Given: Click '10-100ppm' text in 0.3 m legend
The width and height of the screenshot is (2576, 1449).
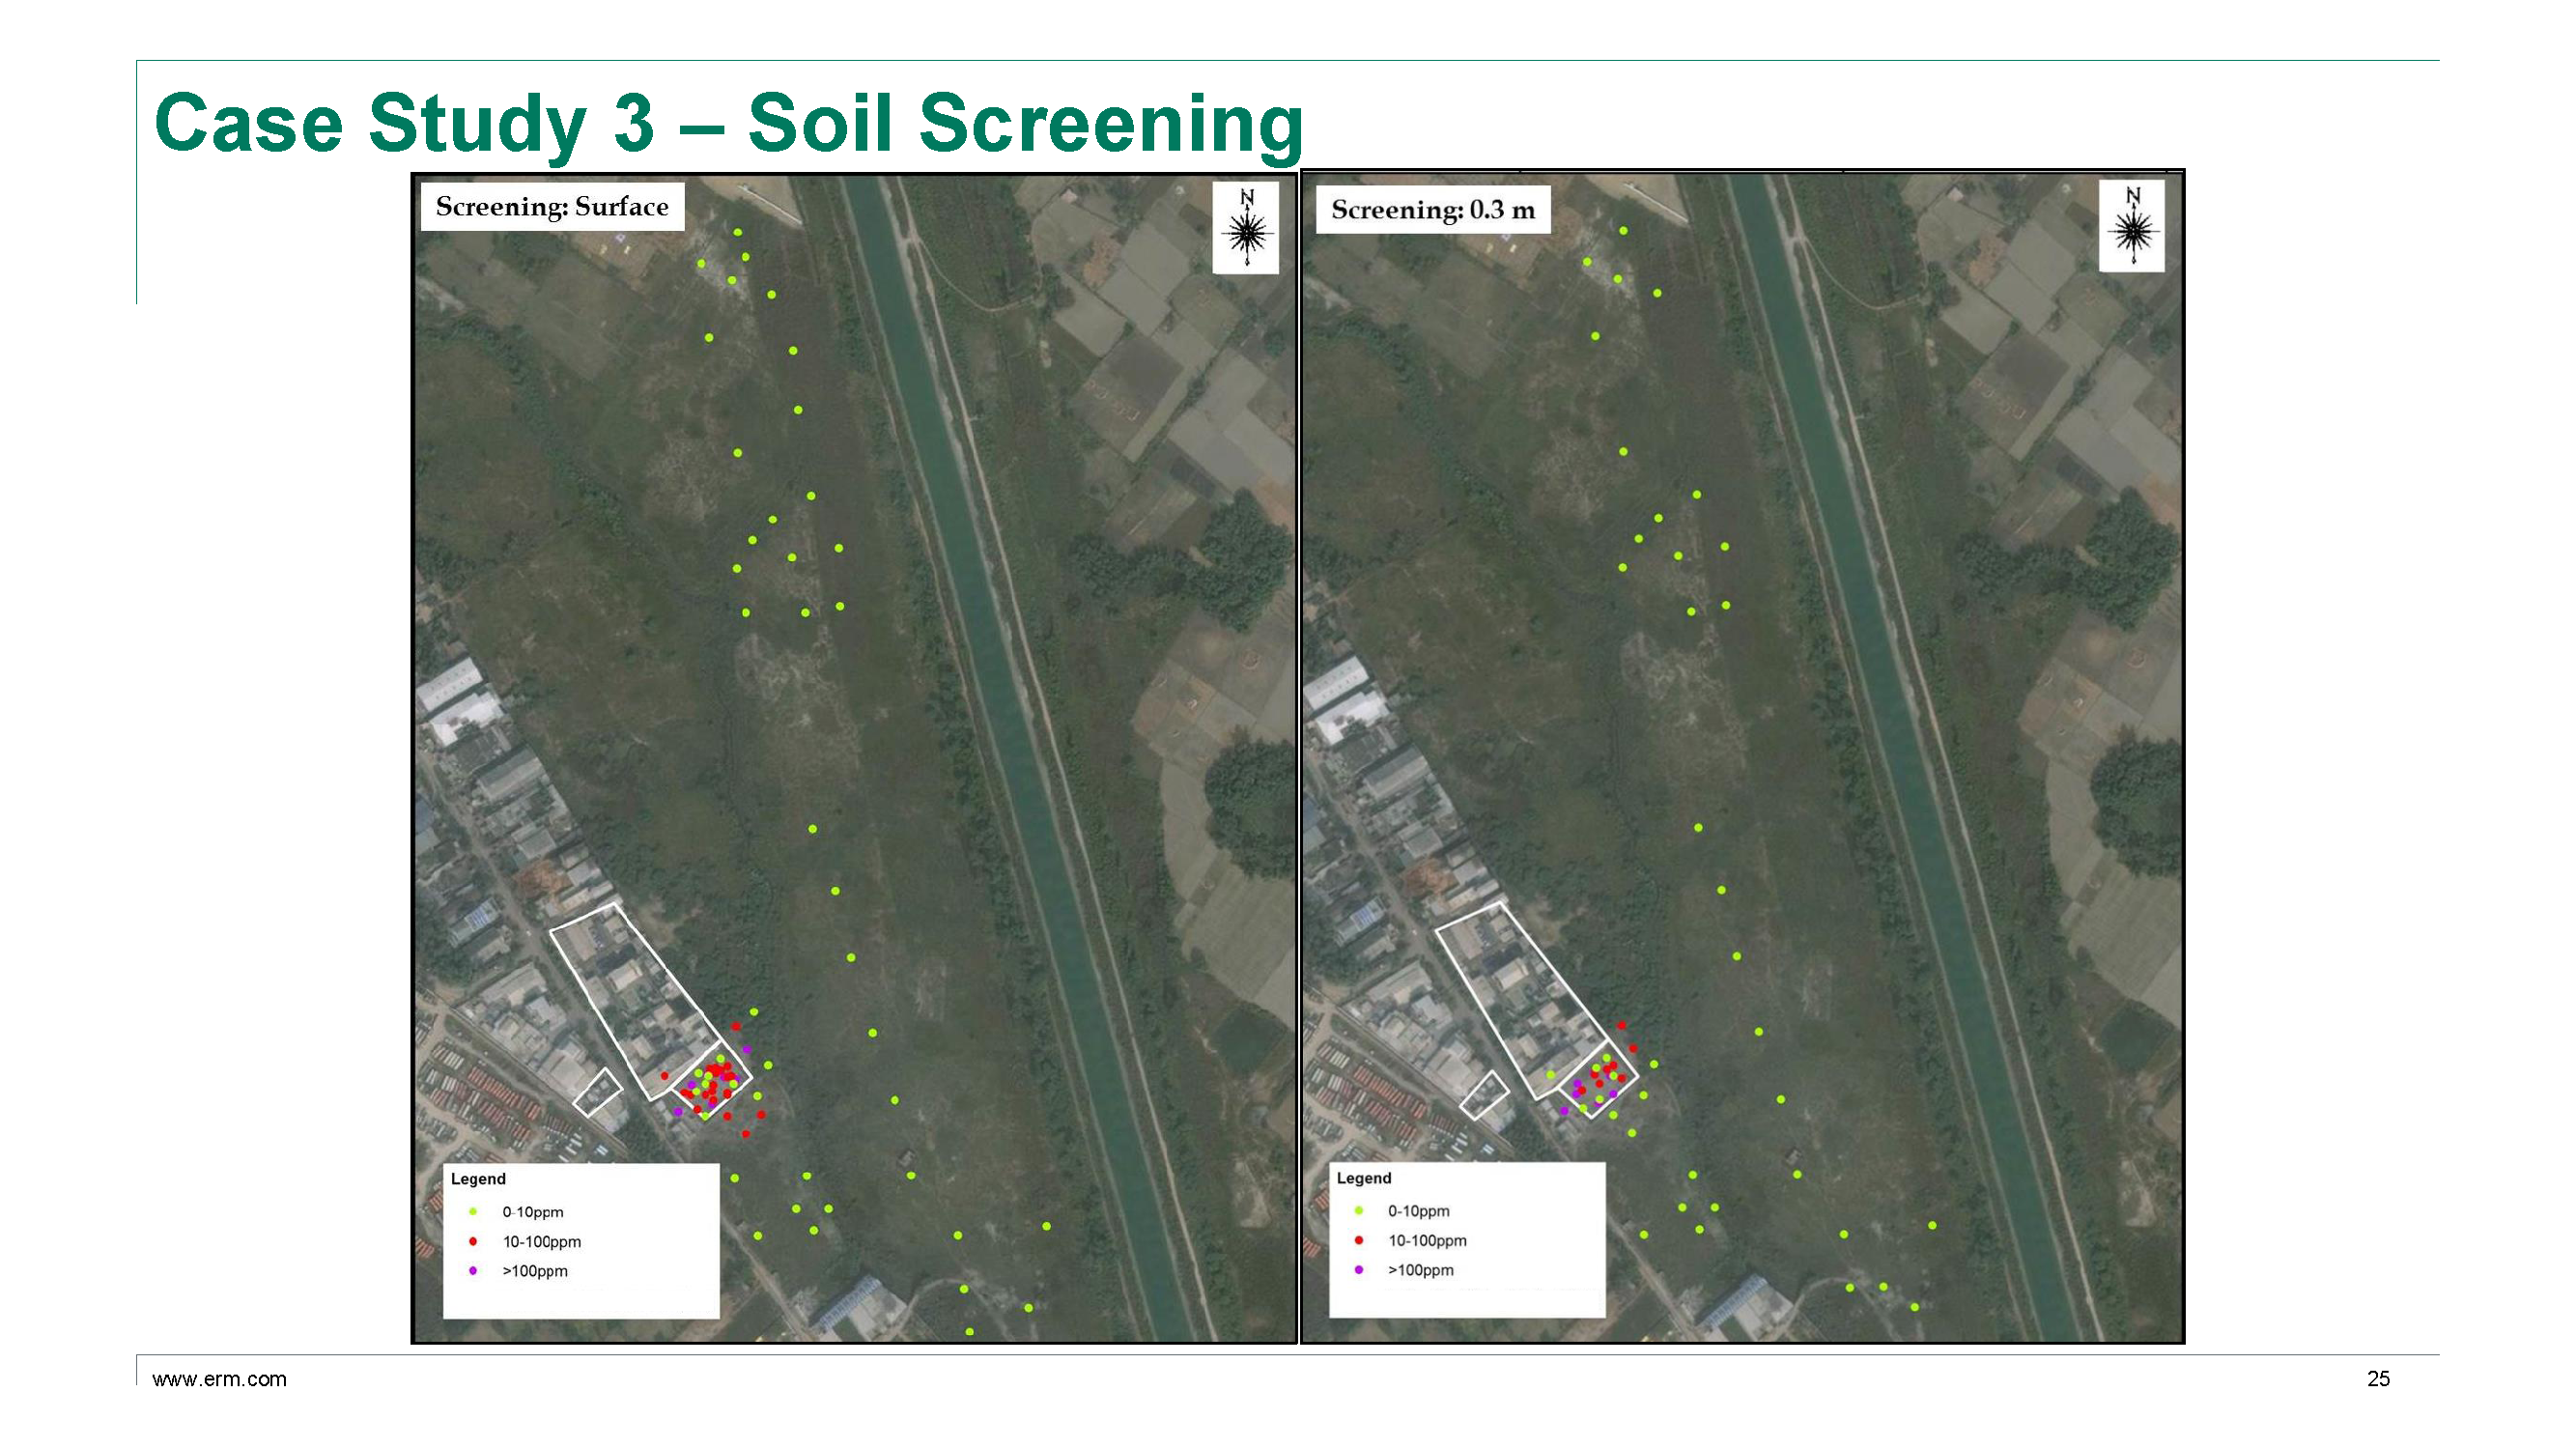Looking at the screenshot, I should [1428, 1241].
